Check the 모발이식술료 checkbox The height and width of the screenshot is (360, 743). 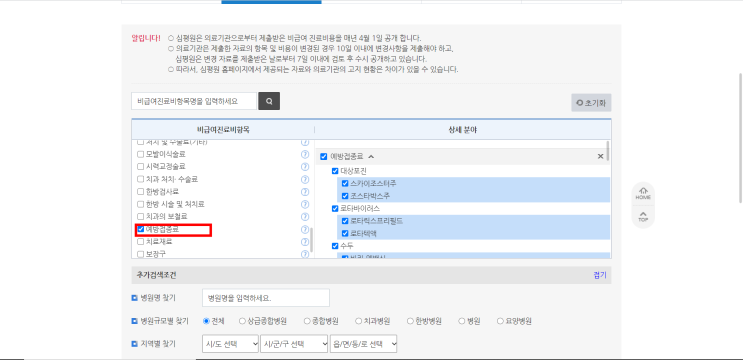click(x=140, y=154)
